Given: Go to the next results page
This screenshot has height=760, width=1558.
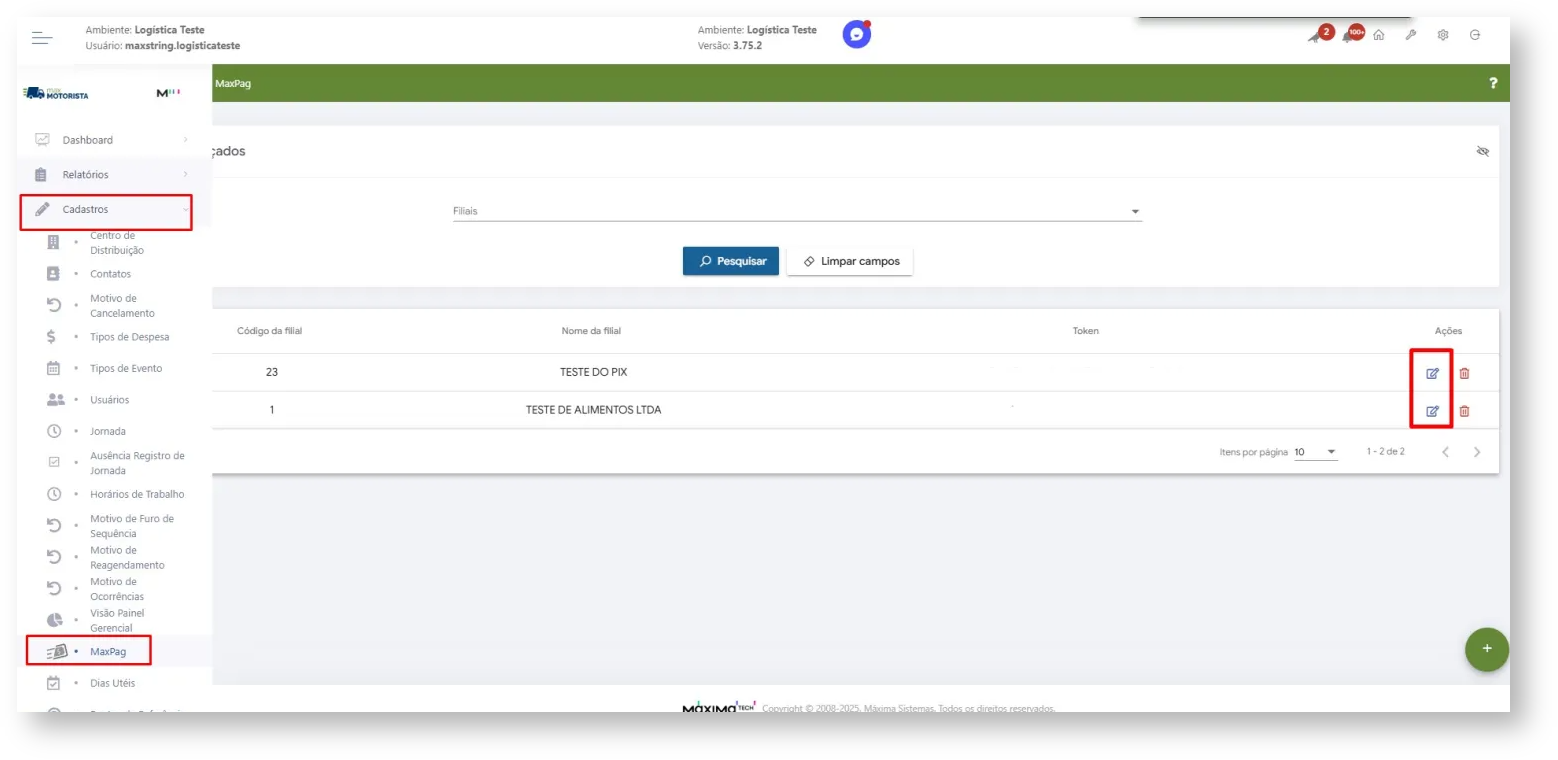Looking at the screenshot, I should (1477, 452).
